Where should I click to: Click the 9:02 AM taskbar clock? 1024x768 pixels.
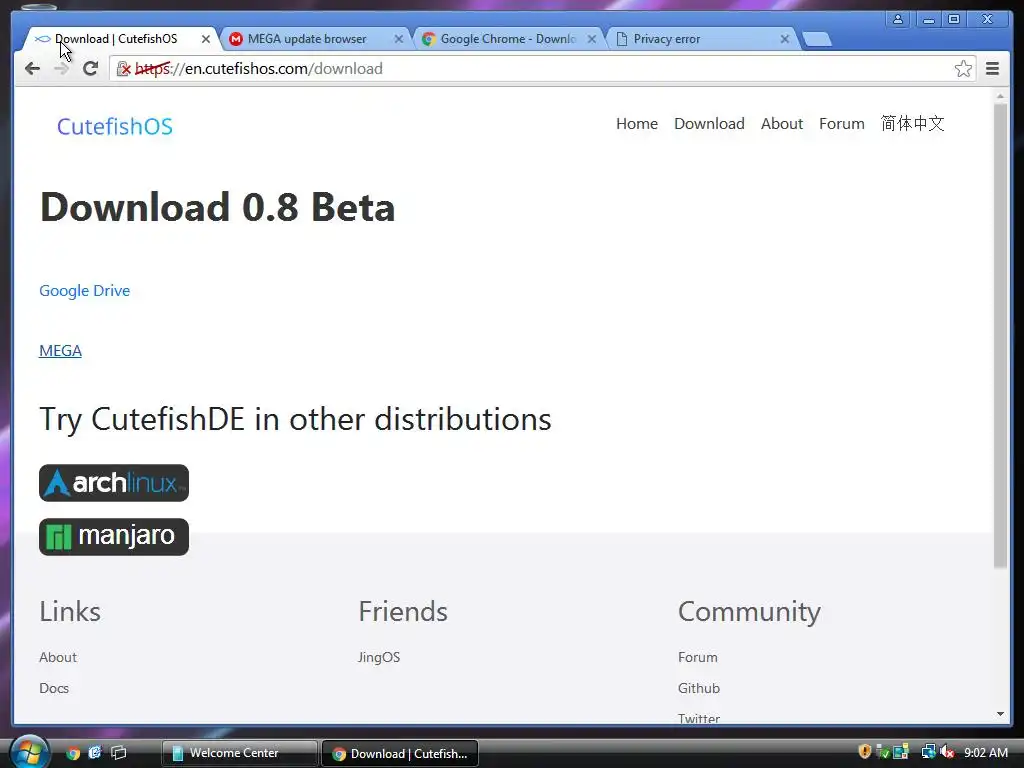tap(986, 752)
